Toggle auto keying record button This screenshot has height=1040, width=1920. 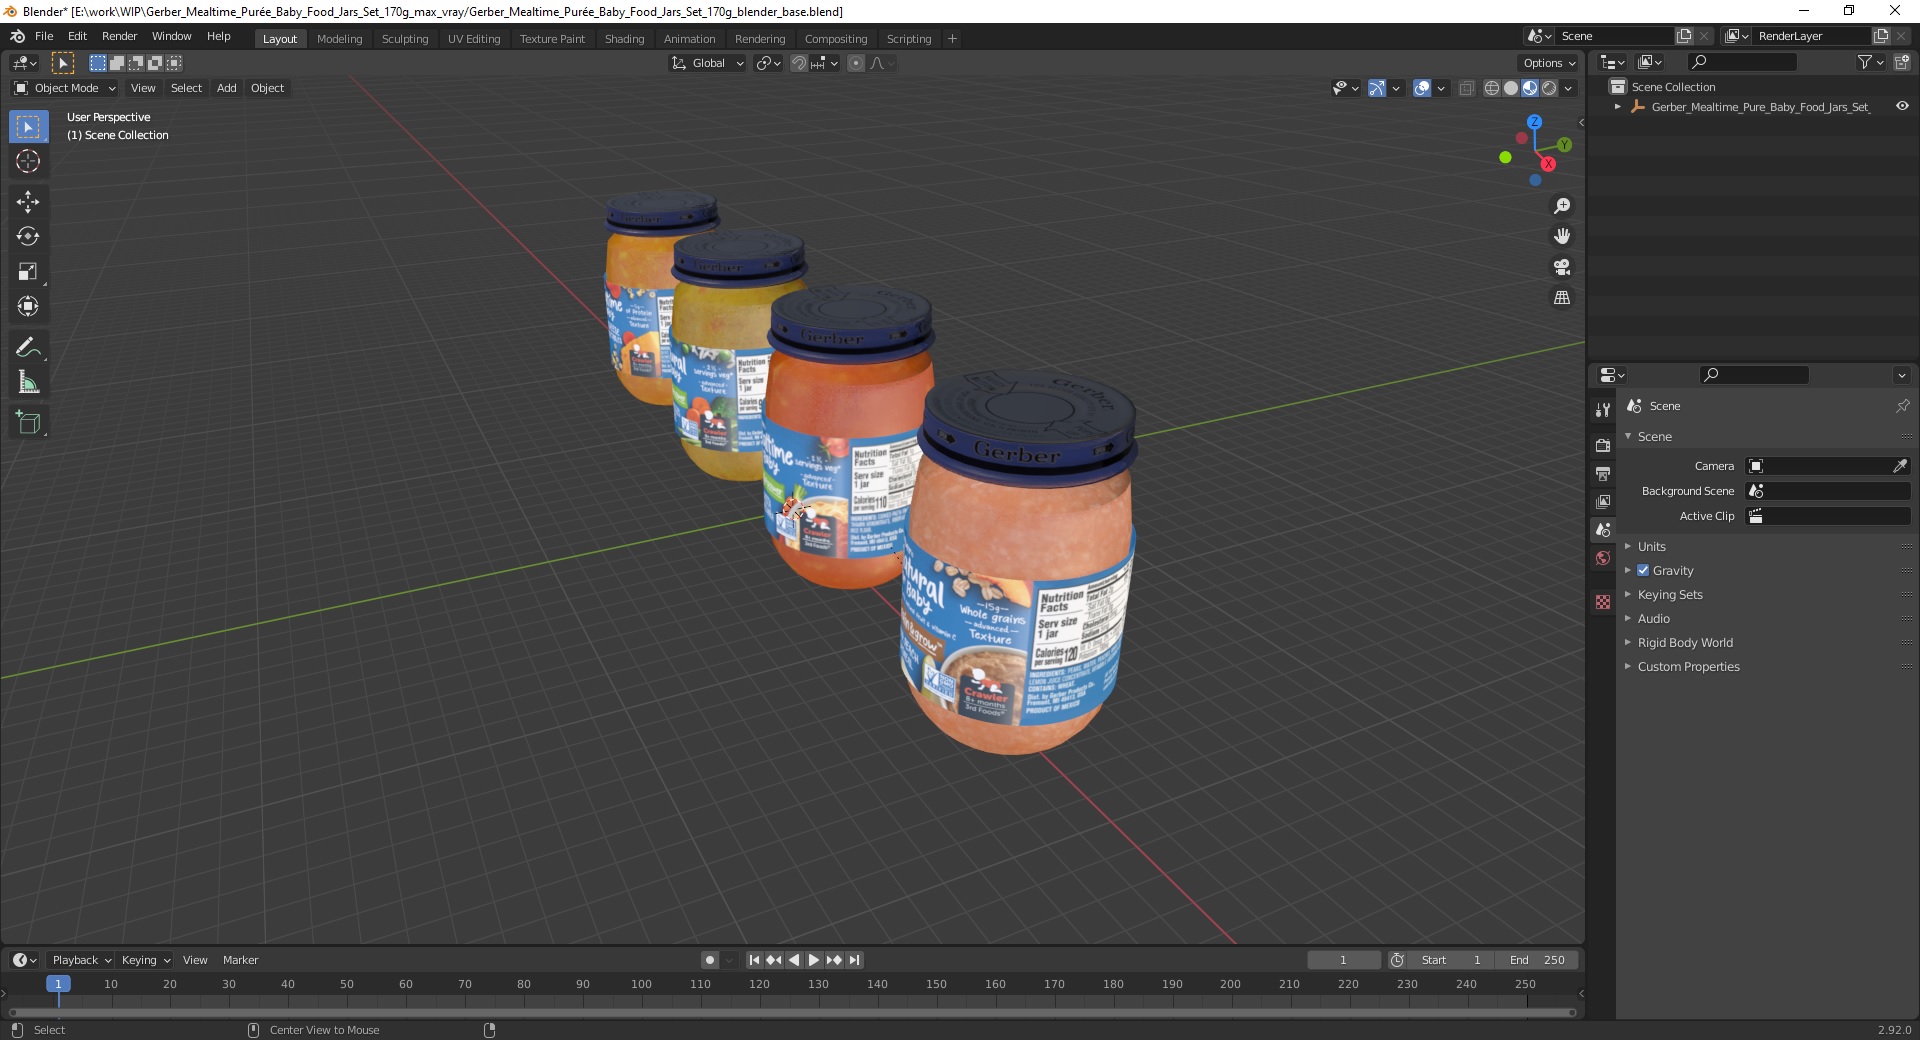coord(710,960)
